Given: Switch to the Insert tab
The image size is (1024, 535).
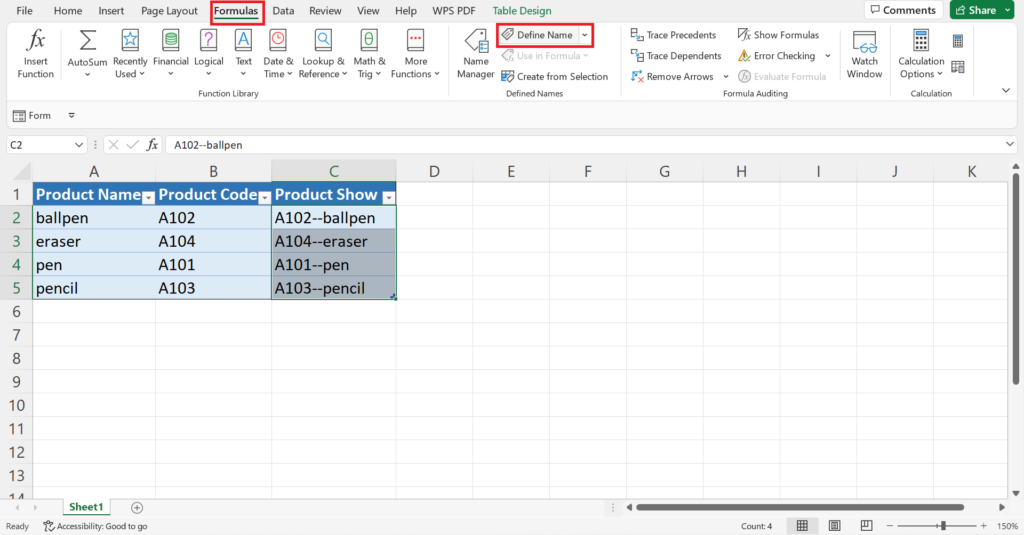Looking at the screenshot, I should pos(111,10).
